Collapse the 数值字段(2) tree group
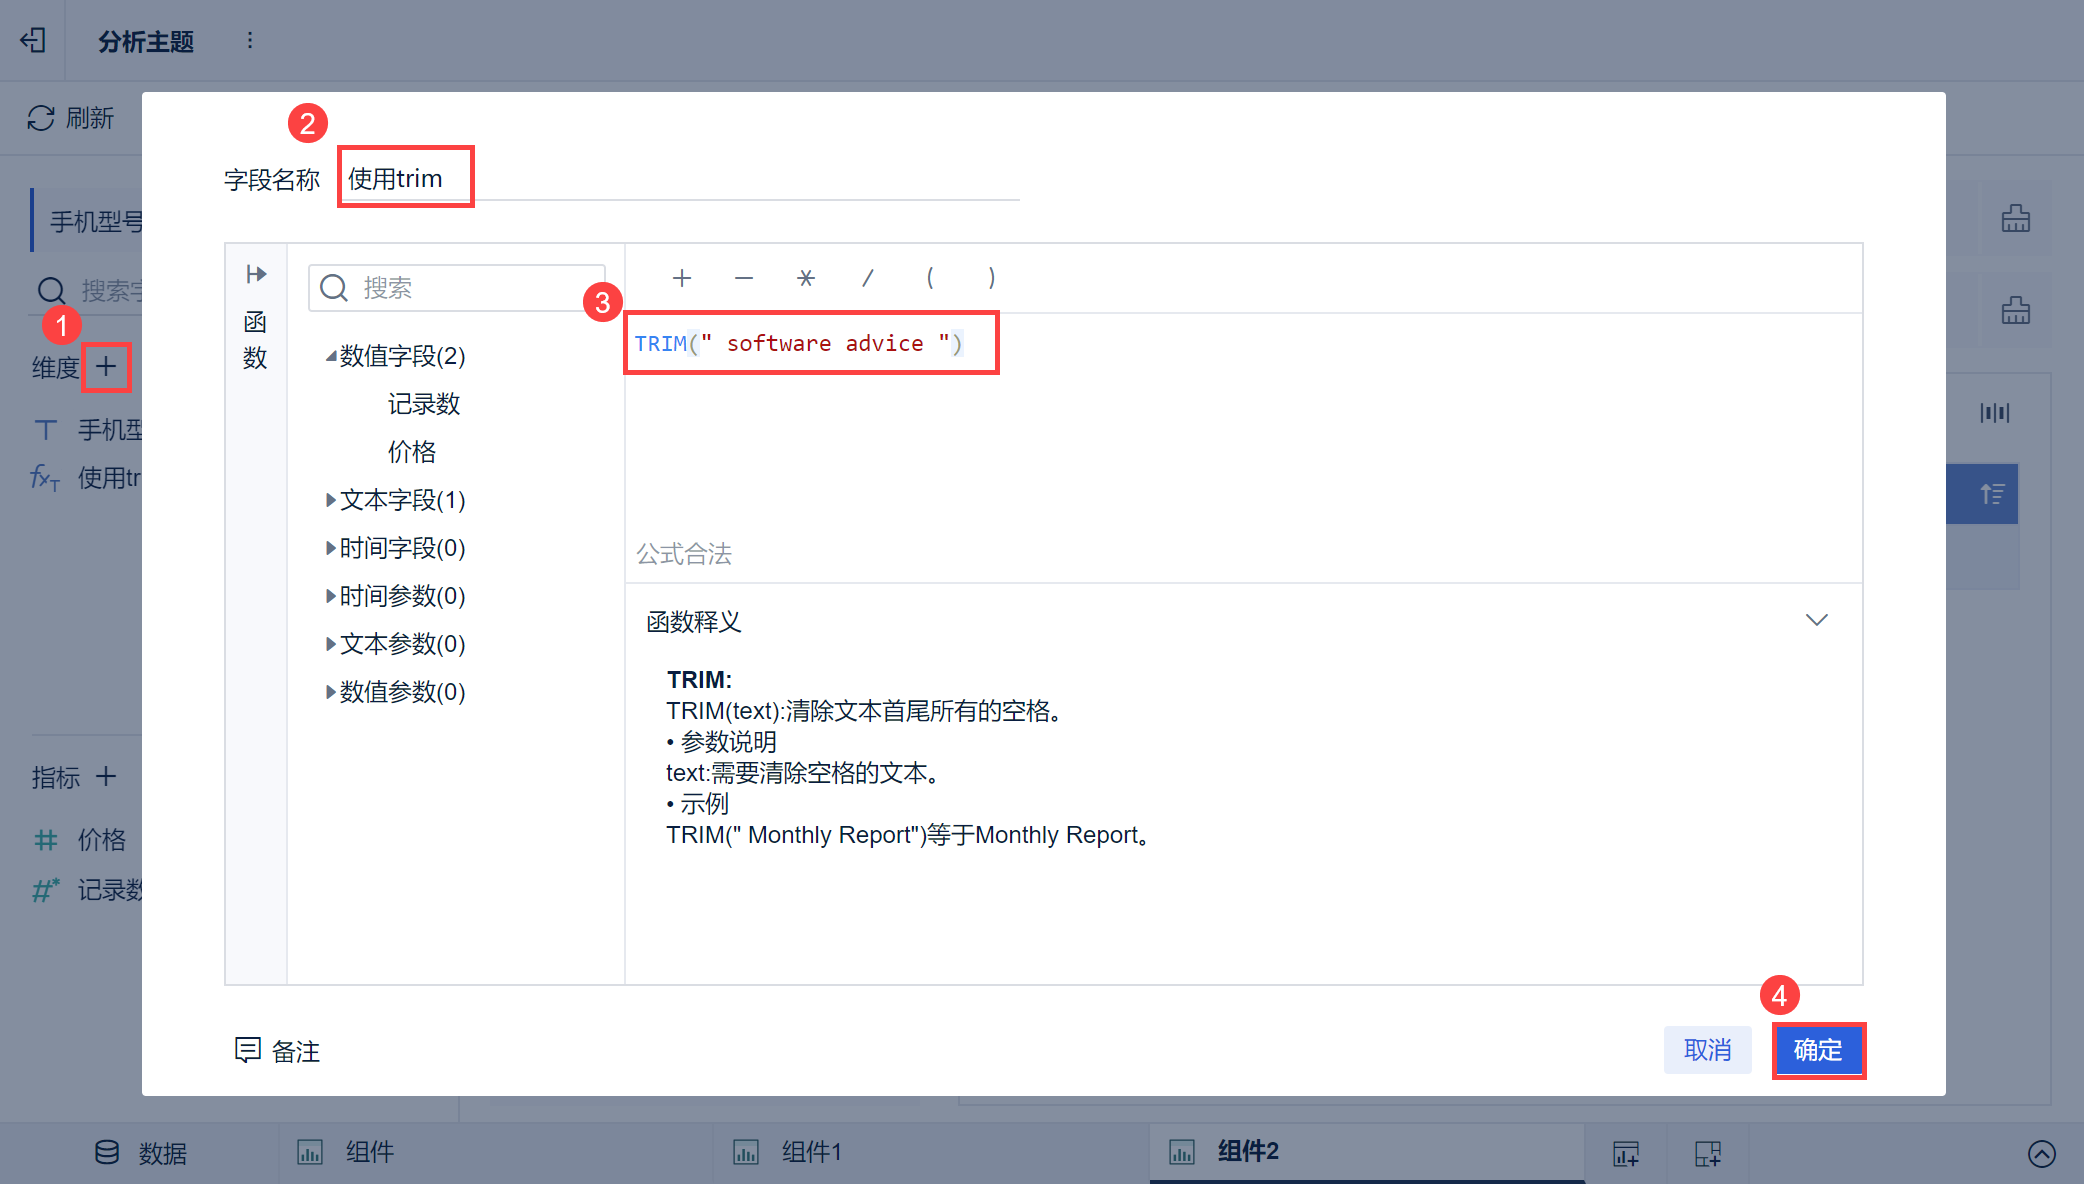Viewport: 2084px width, 1184px height. [x=330, y=356]
